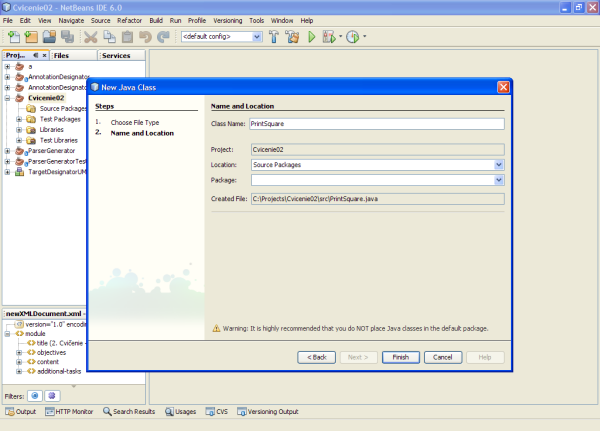Run the main project with green arrow
Image resolution: width=600 pixels, height=431 pixels.
[x=311, y=37]
